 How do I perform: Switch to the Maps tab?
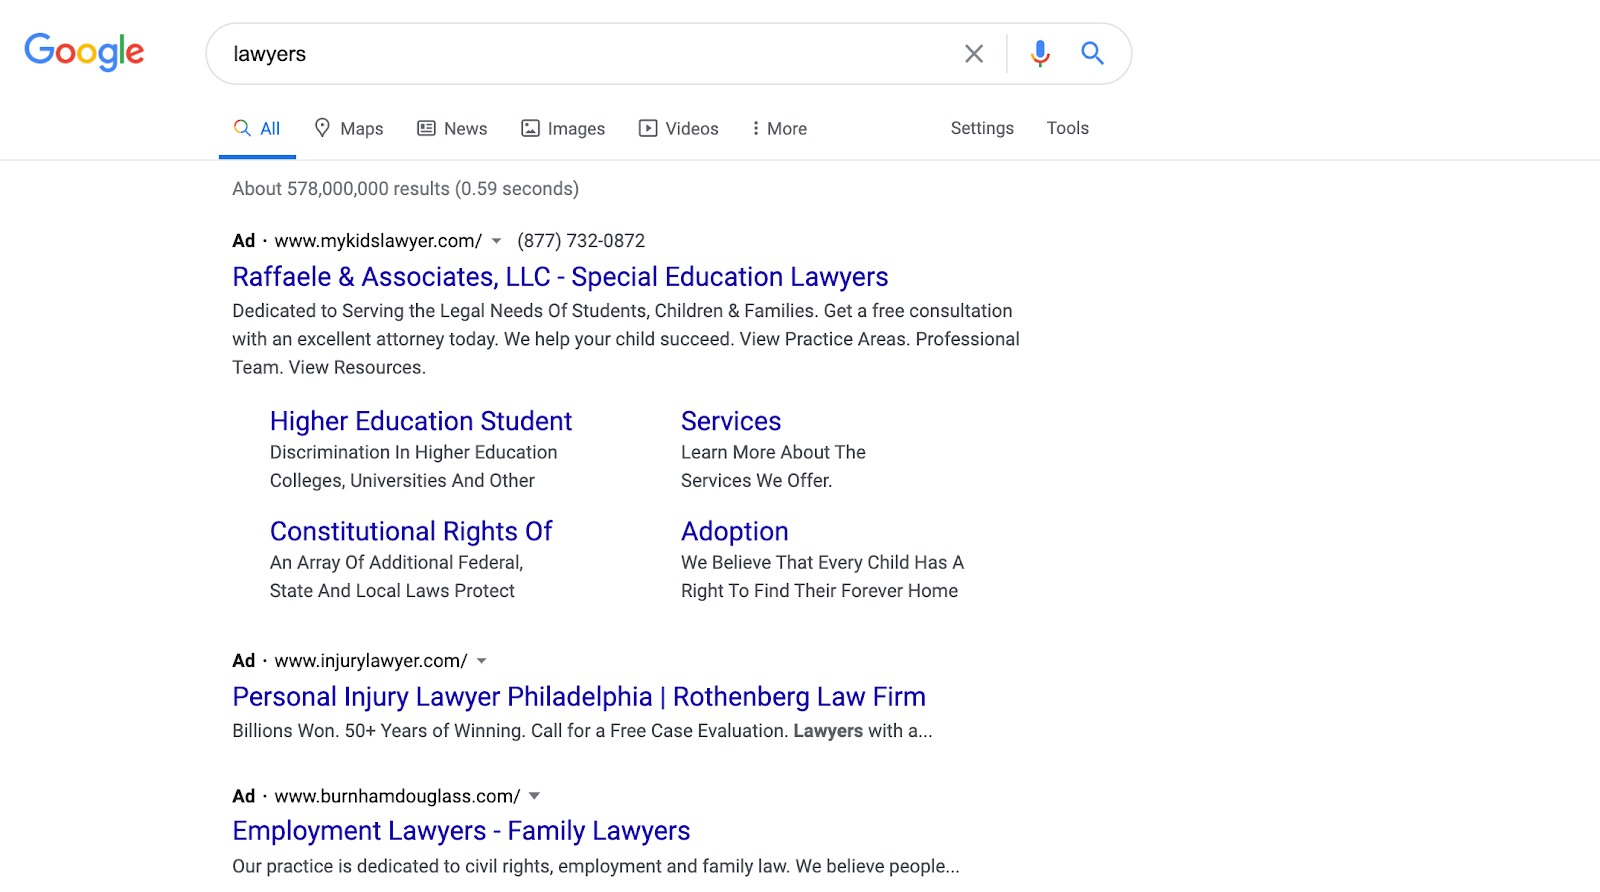click(349, 129)
